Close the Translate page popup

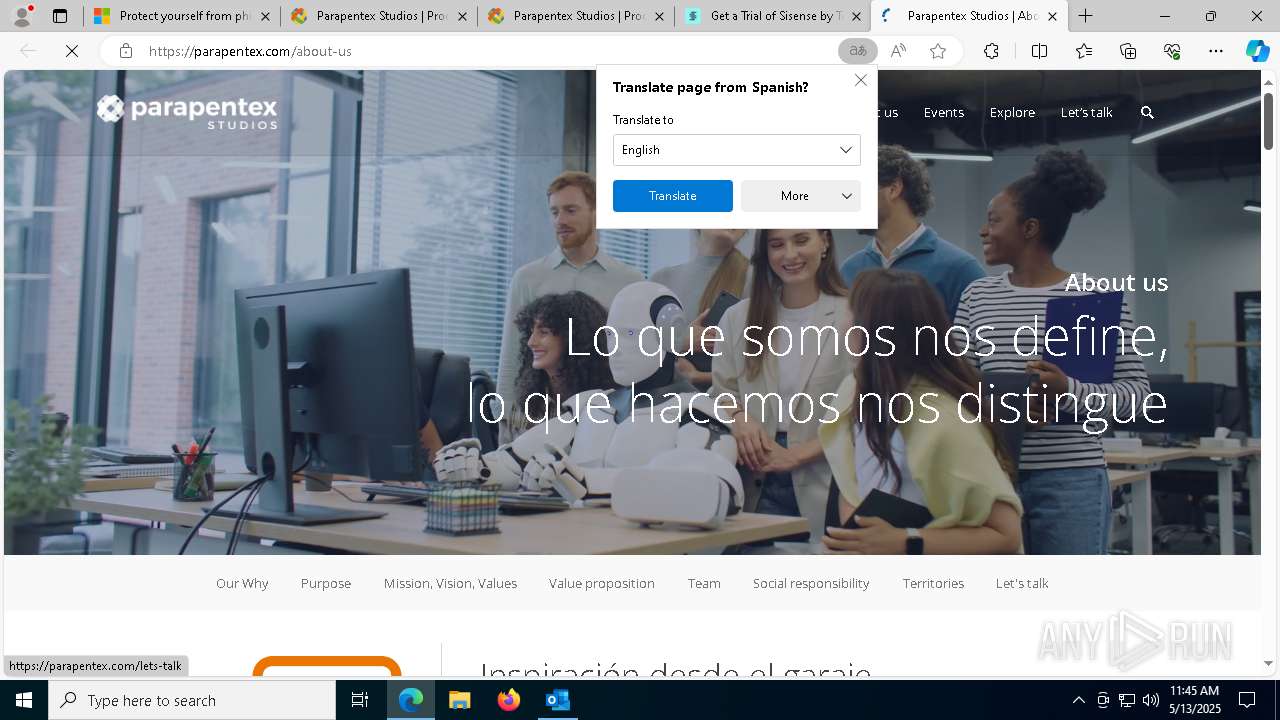pyautogui.click(x=860, y=80)
